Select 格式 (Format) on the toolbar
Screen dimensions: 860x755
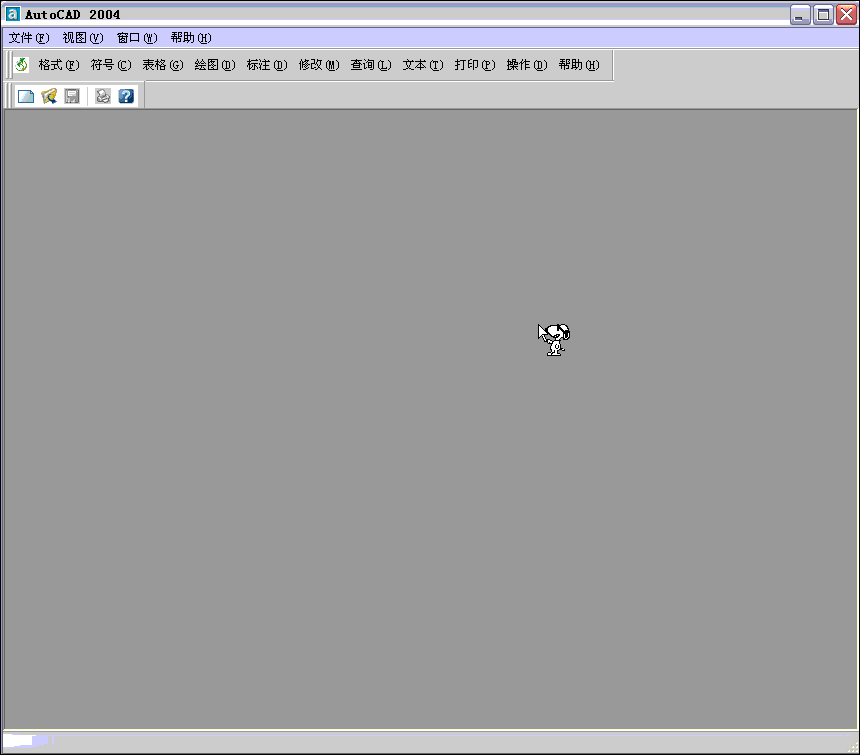(x=59, y=64)
